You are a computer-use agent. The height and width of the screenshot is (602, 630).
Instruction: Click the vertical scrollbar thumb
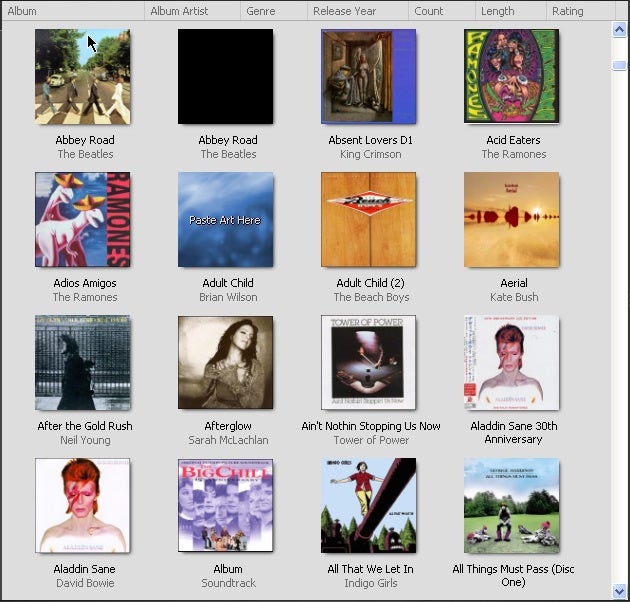(x=619, y=65)
